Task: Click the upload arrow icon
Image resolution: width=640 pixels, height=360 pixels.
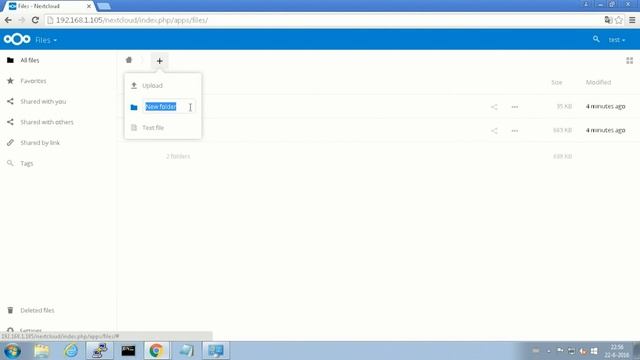Action: [x=134, y=85]
